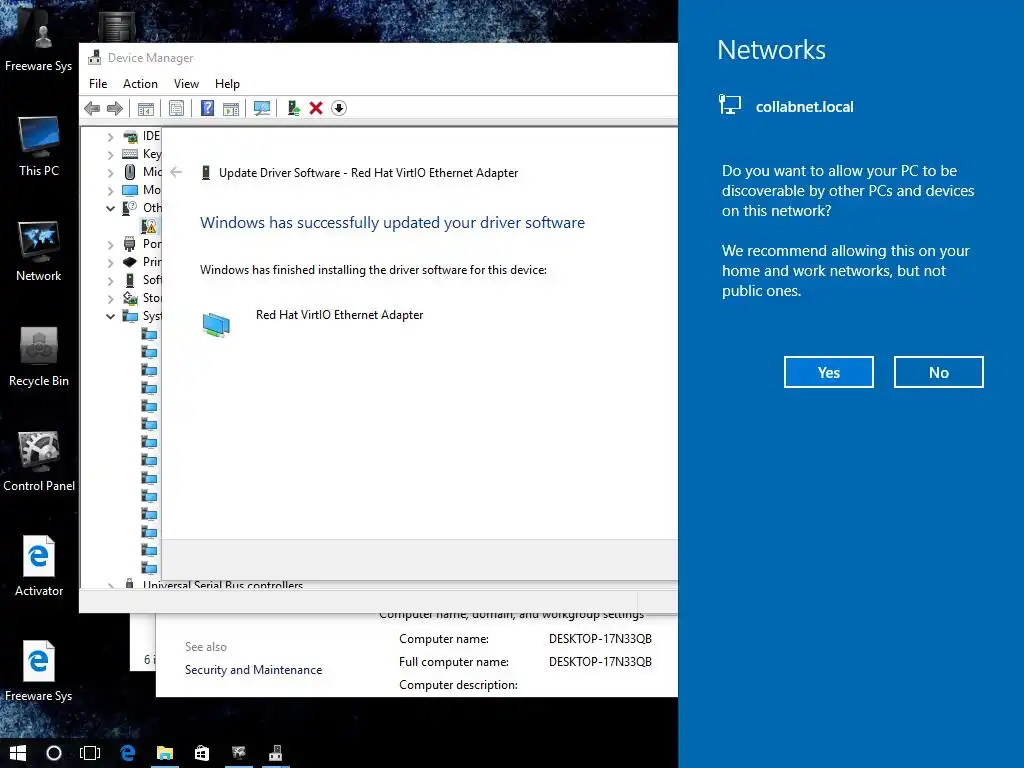Launch Microsoft Edge from the taskbar
The width and height of the screenshot is (1024, 768).
click(127, 753)
